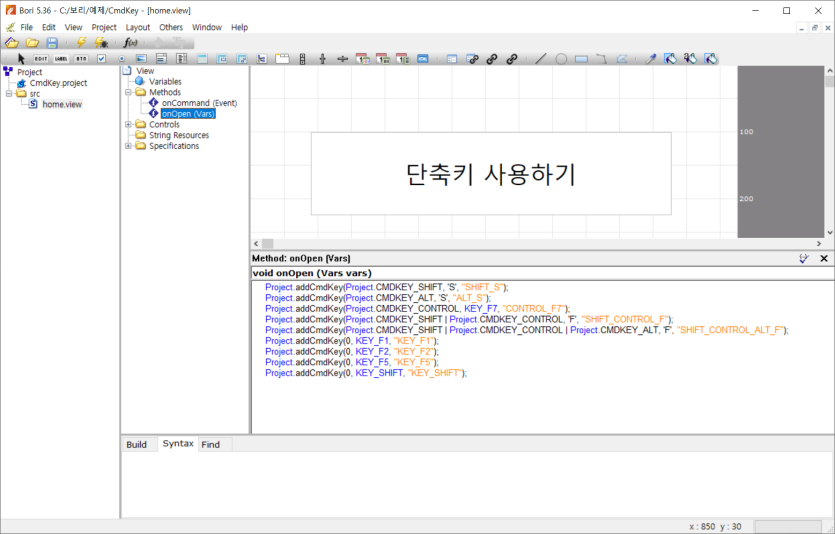This screenshot has height=534, width=835.
Task: Click the canvas horizontal scrollbar left arrow
Action: [256, 243]
